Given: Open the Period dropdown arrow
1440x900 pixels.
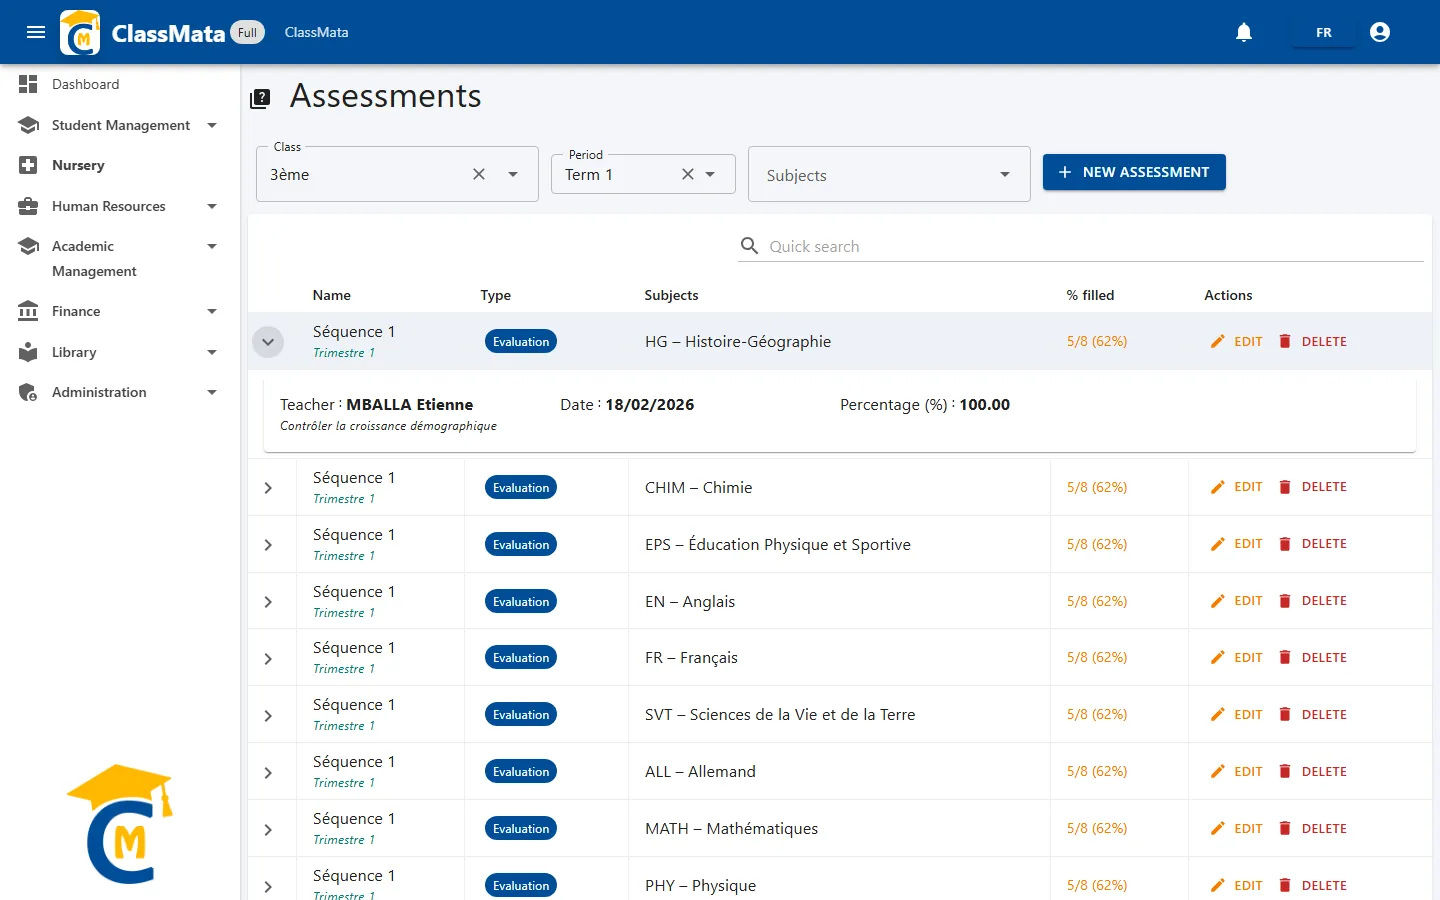Looking at the screenshot, I should tap(710, 174).
